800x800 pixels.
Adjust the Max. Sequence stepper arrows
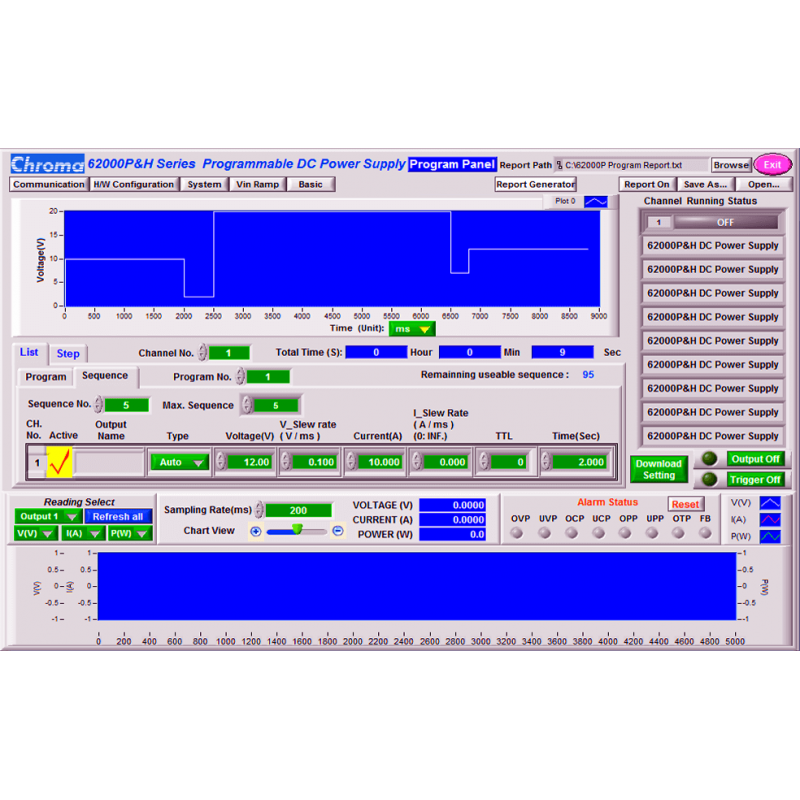pos(247,405)
